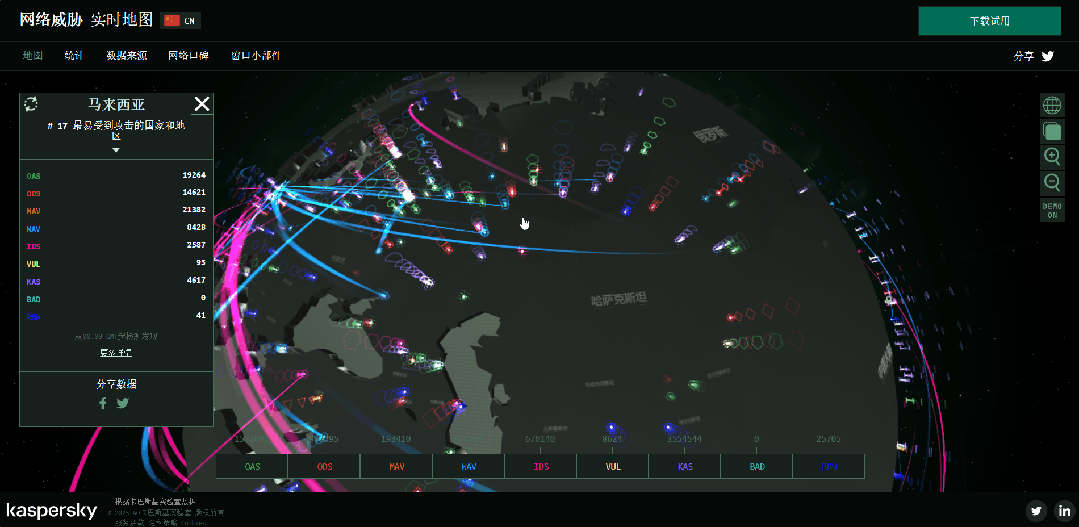The width and height of the screenshot is (1079, 527).
Task: Select the RMW row in the country panel
Action: 116,316
